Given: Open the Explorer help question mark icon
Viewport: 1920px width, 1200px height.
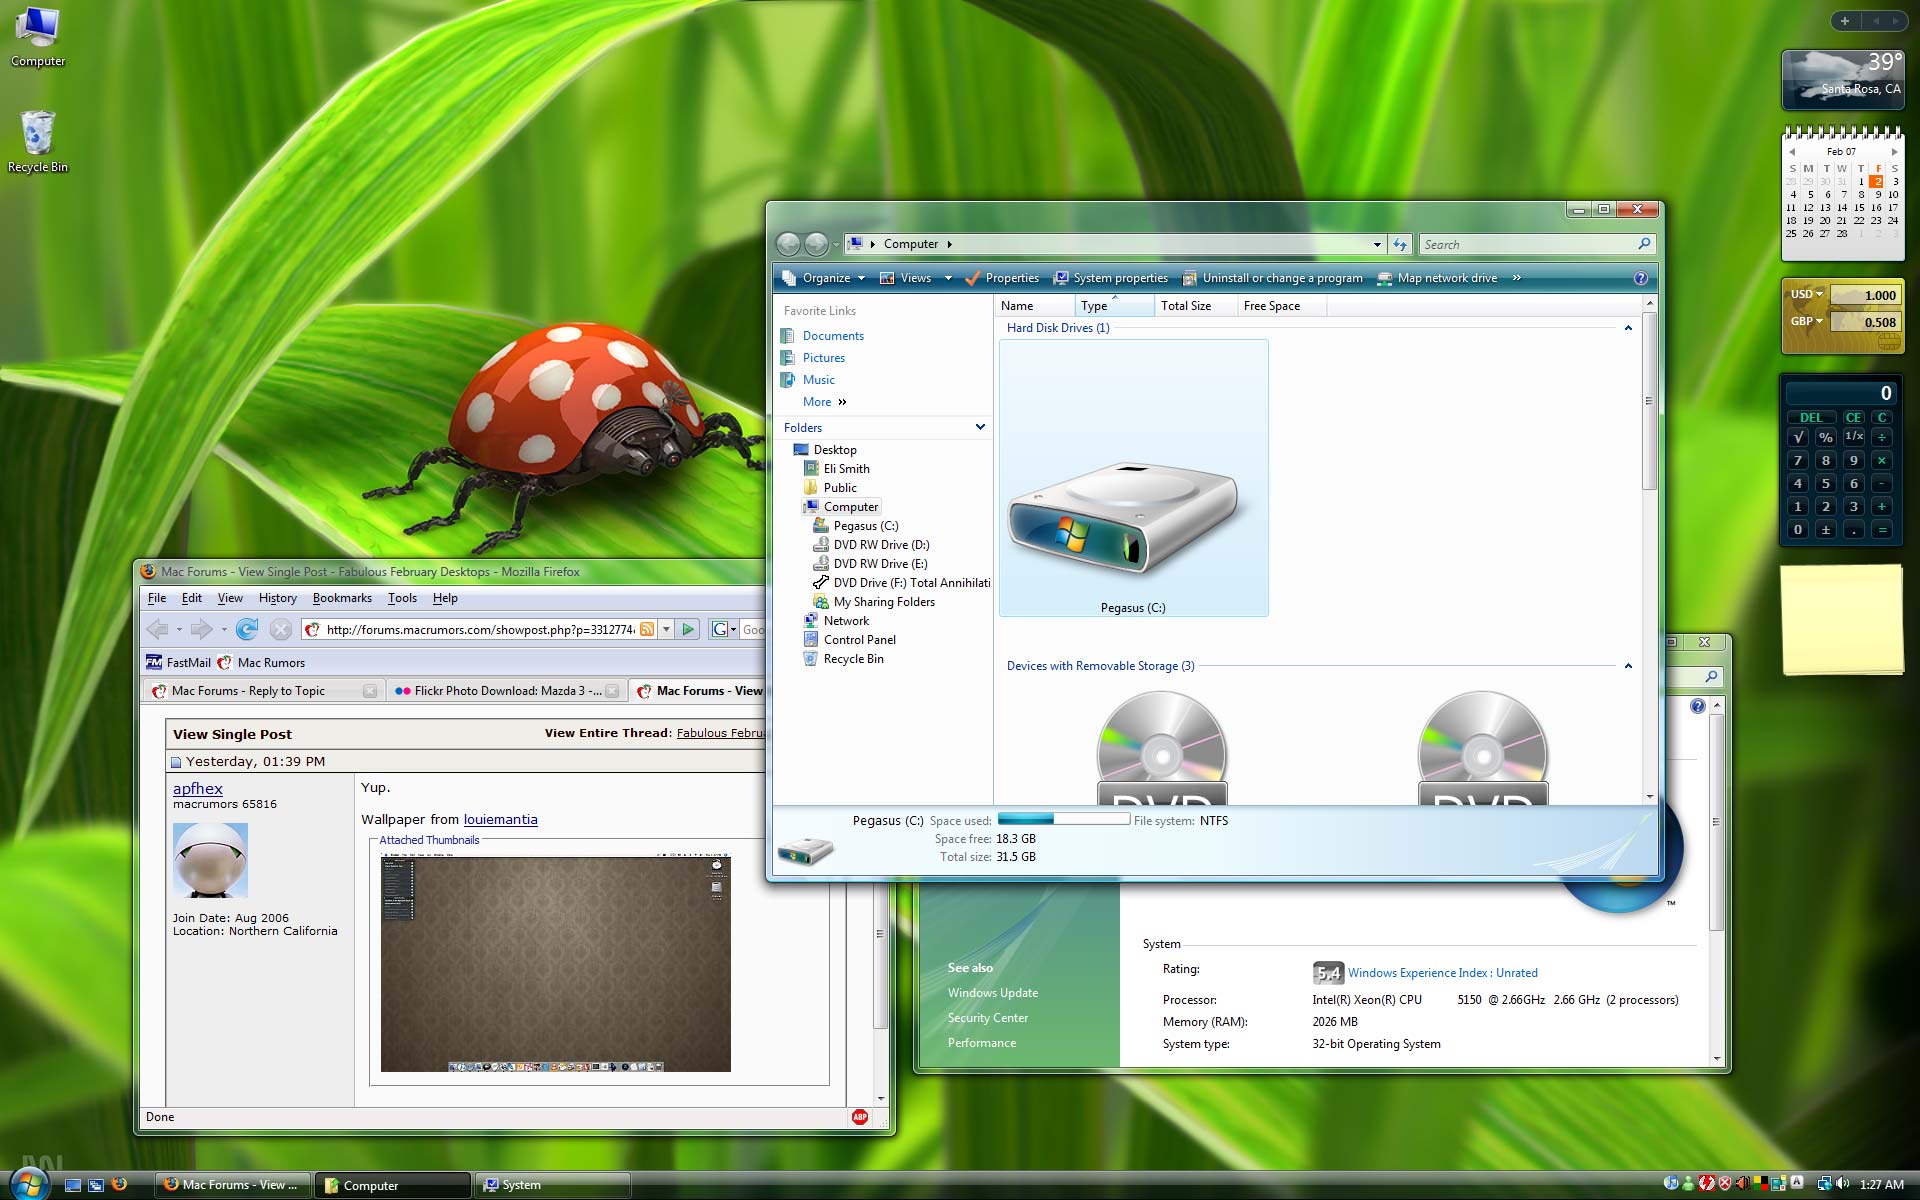Looking at the screenshot, I should tap(1640, 278).
